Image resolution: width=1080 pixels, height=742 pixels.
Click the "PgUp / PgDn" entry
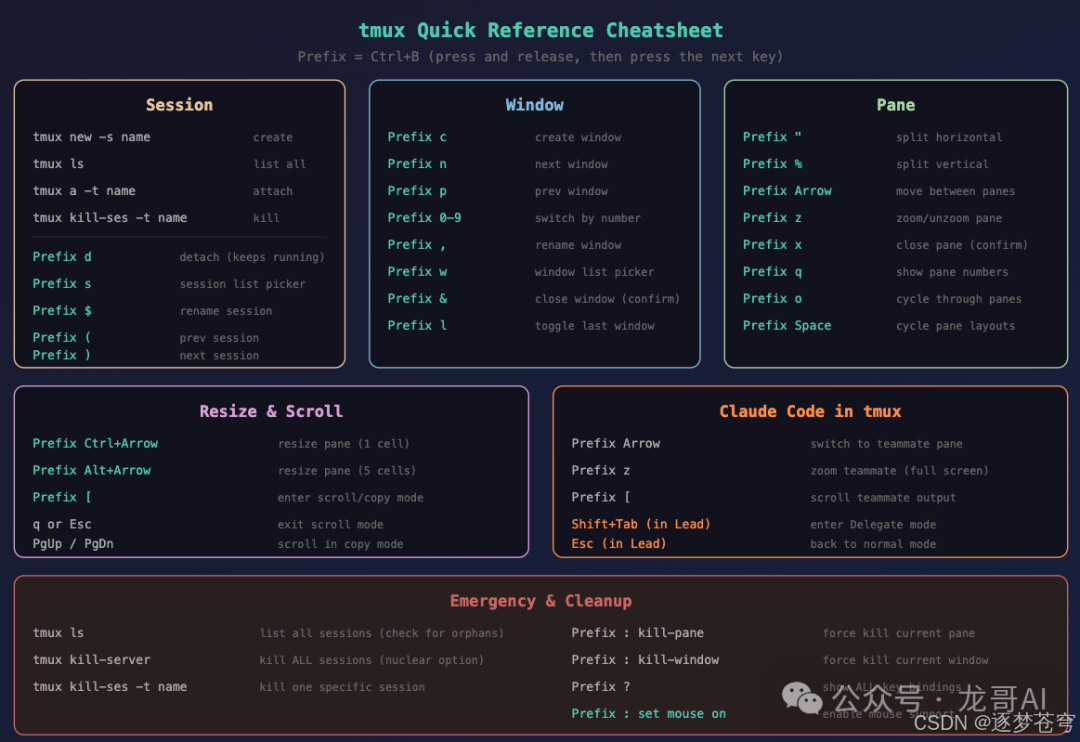(x=73, y=544)
